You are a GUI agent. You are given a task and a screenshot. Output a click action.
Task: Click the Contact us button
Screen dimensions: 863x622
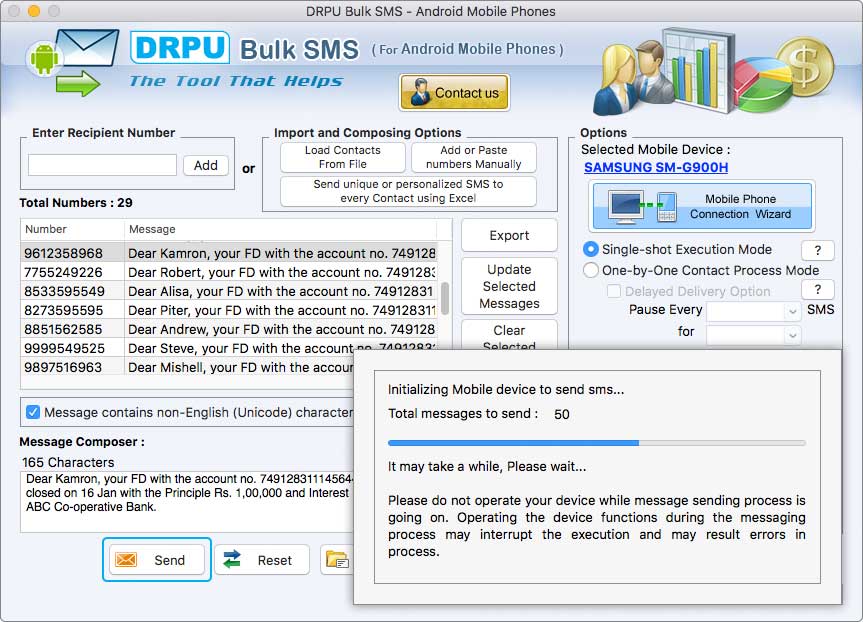click(x=454, y=92)
